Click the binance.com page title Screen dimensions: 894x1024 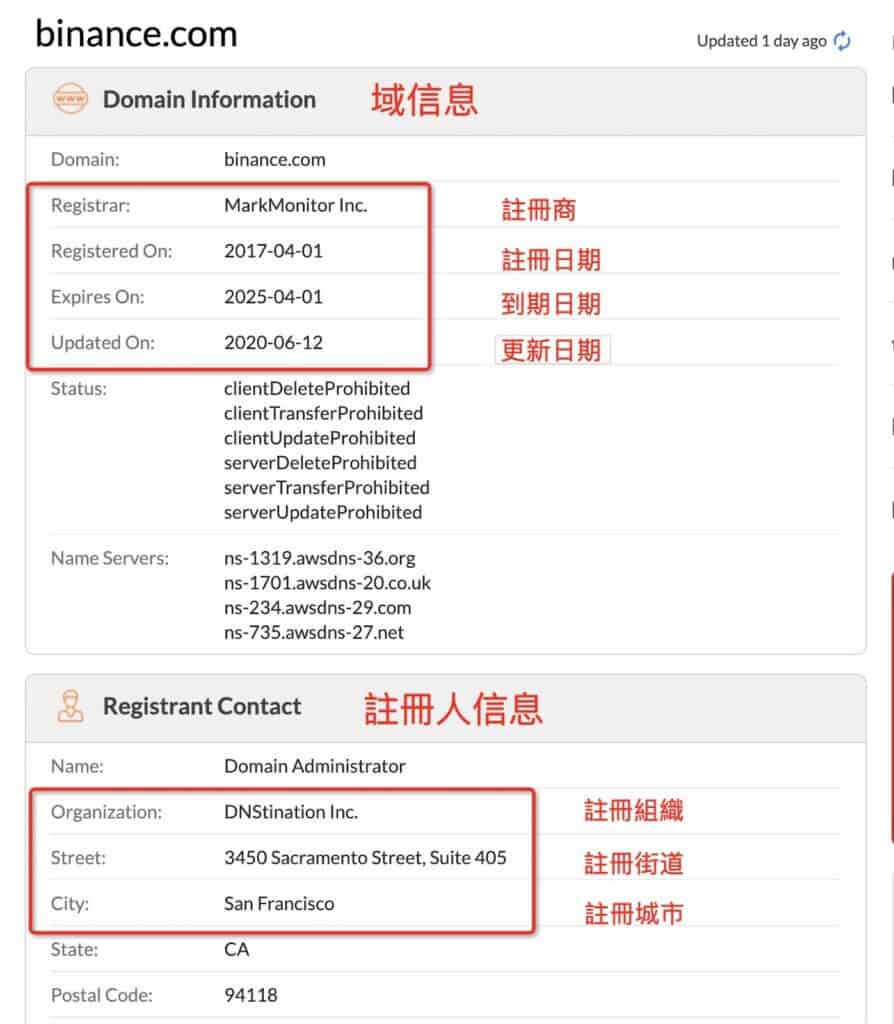click(x=136, y=33)
